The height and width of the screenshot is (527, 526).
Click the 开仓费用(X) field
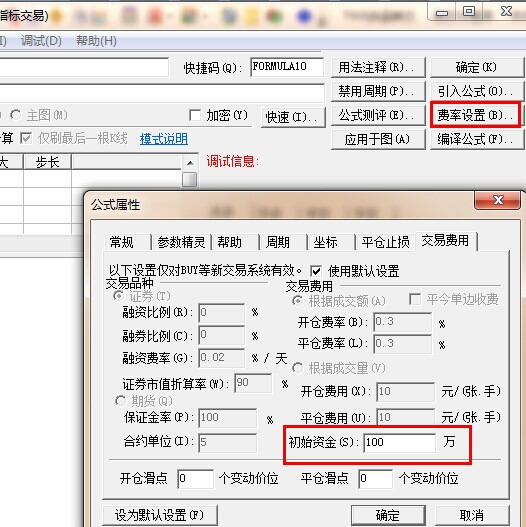pyautogui.click(x=405, y=392)
